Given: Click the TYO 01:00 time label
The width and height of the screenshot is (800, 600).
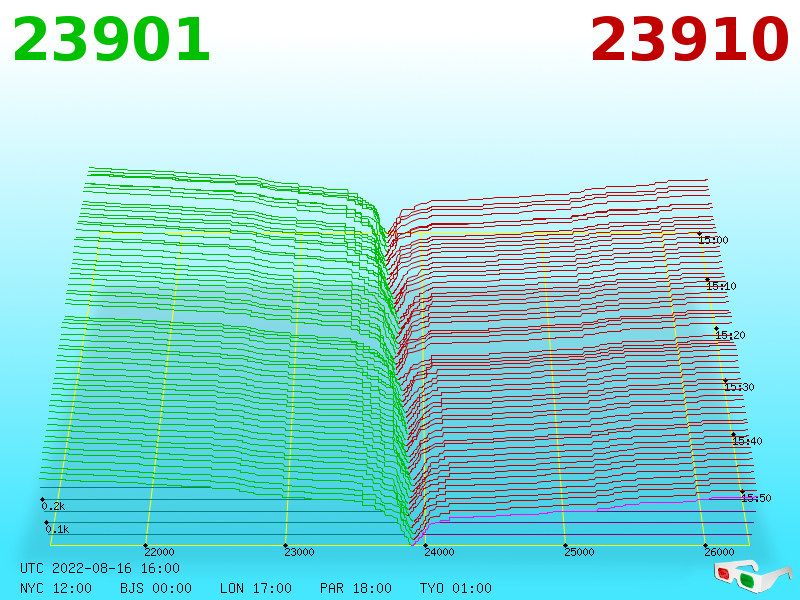Looking at the screenshot, I should [x=456, y=588].
